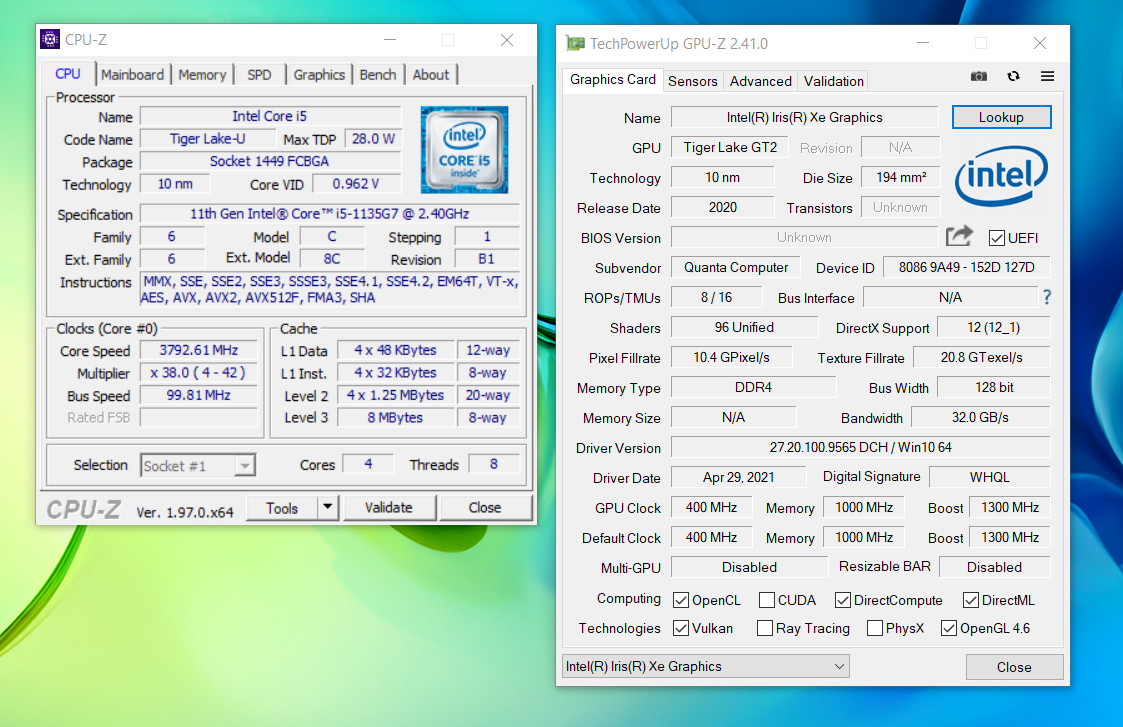Click the GPU Name field in GPU-Z

[804, 117]
